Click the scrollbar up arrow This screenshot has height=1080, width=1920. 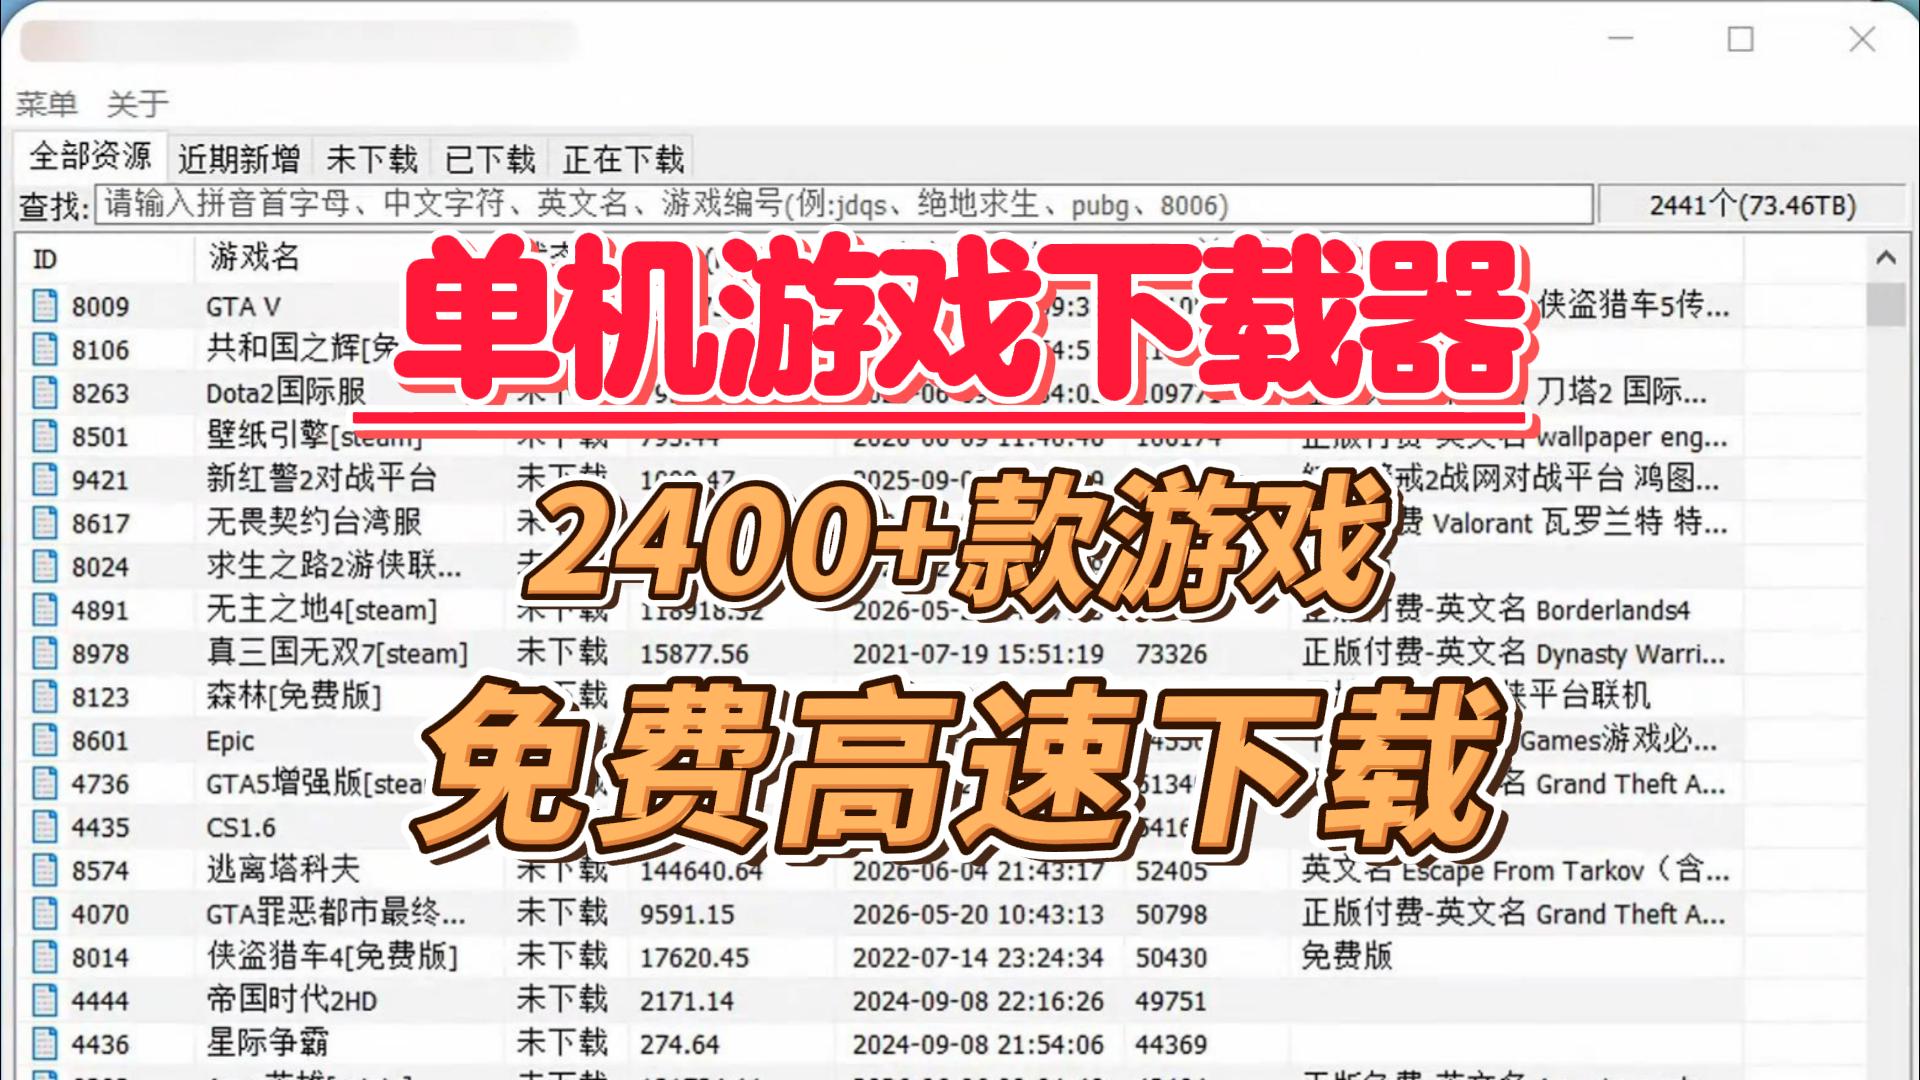[1886, 258]
